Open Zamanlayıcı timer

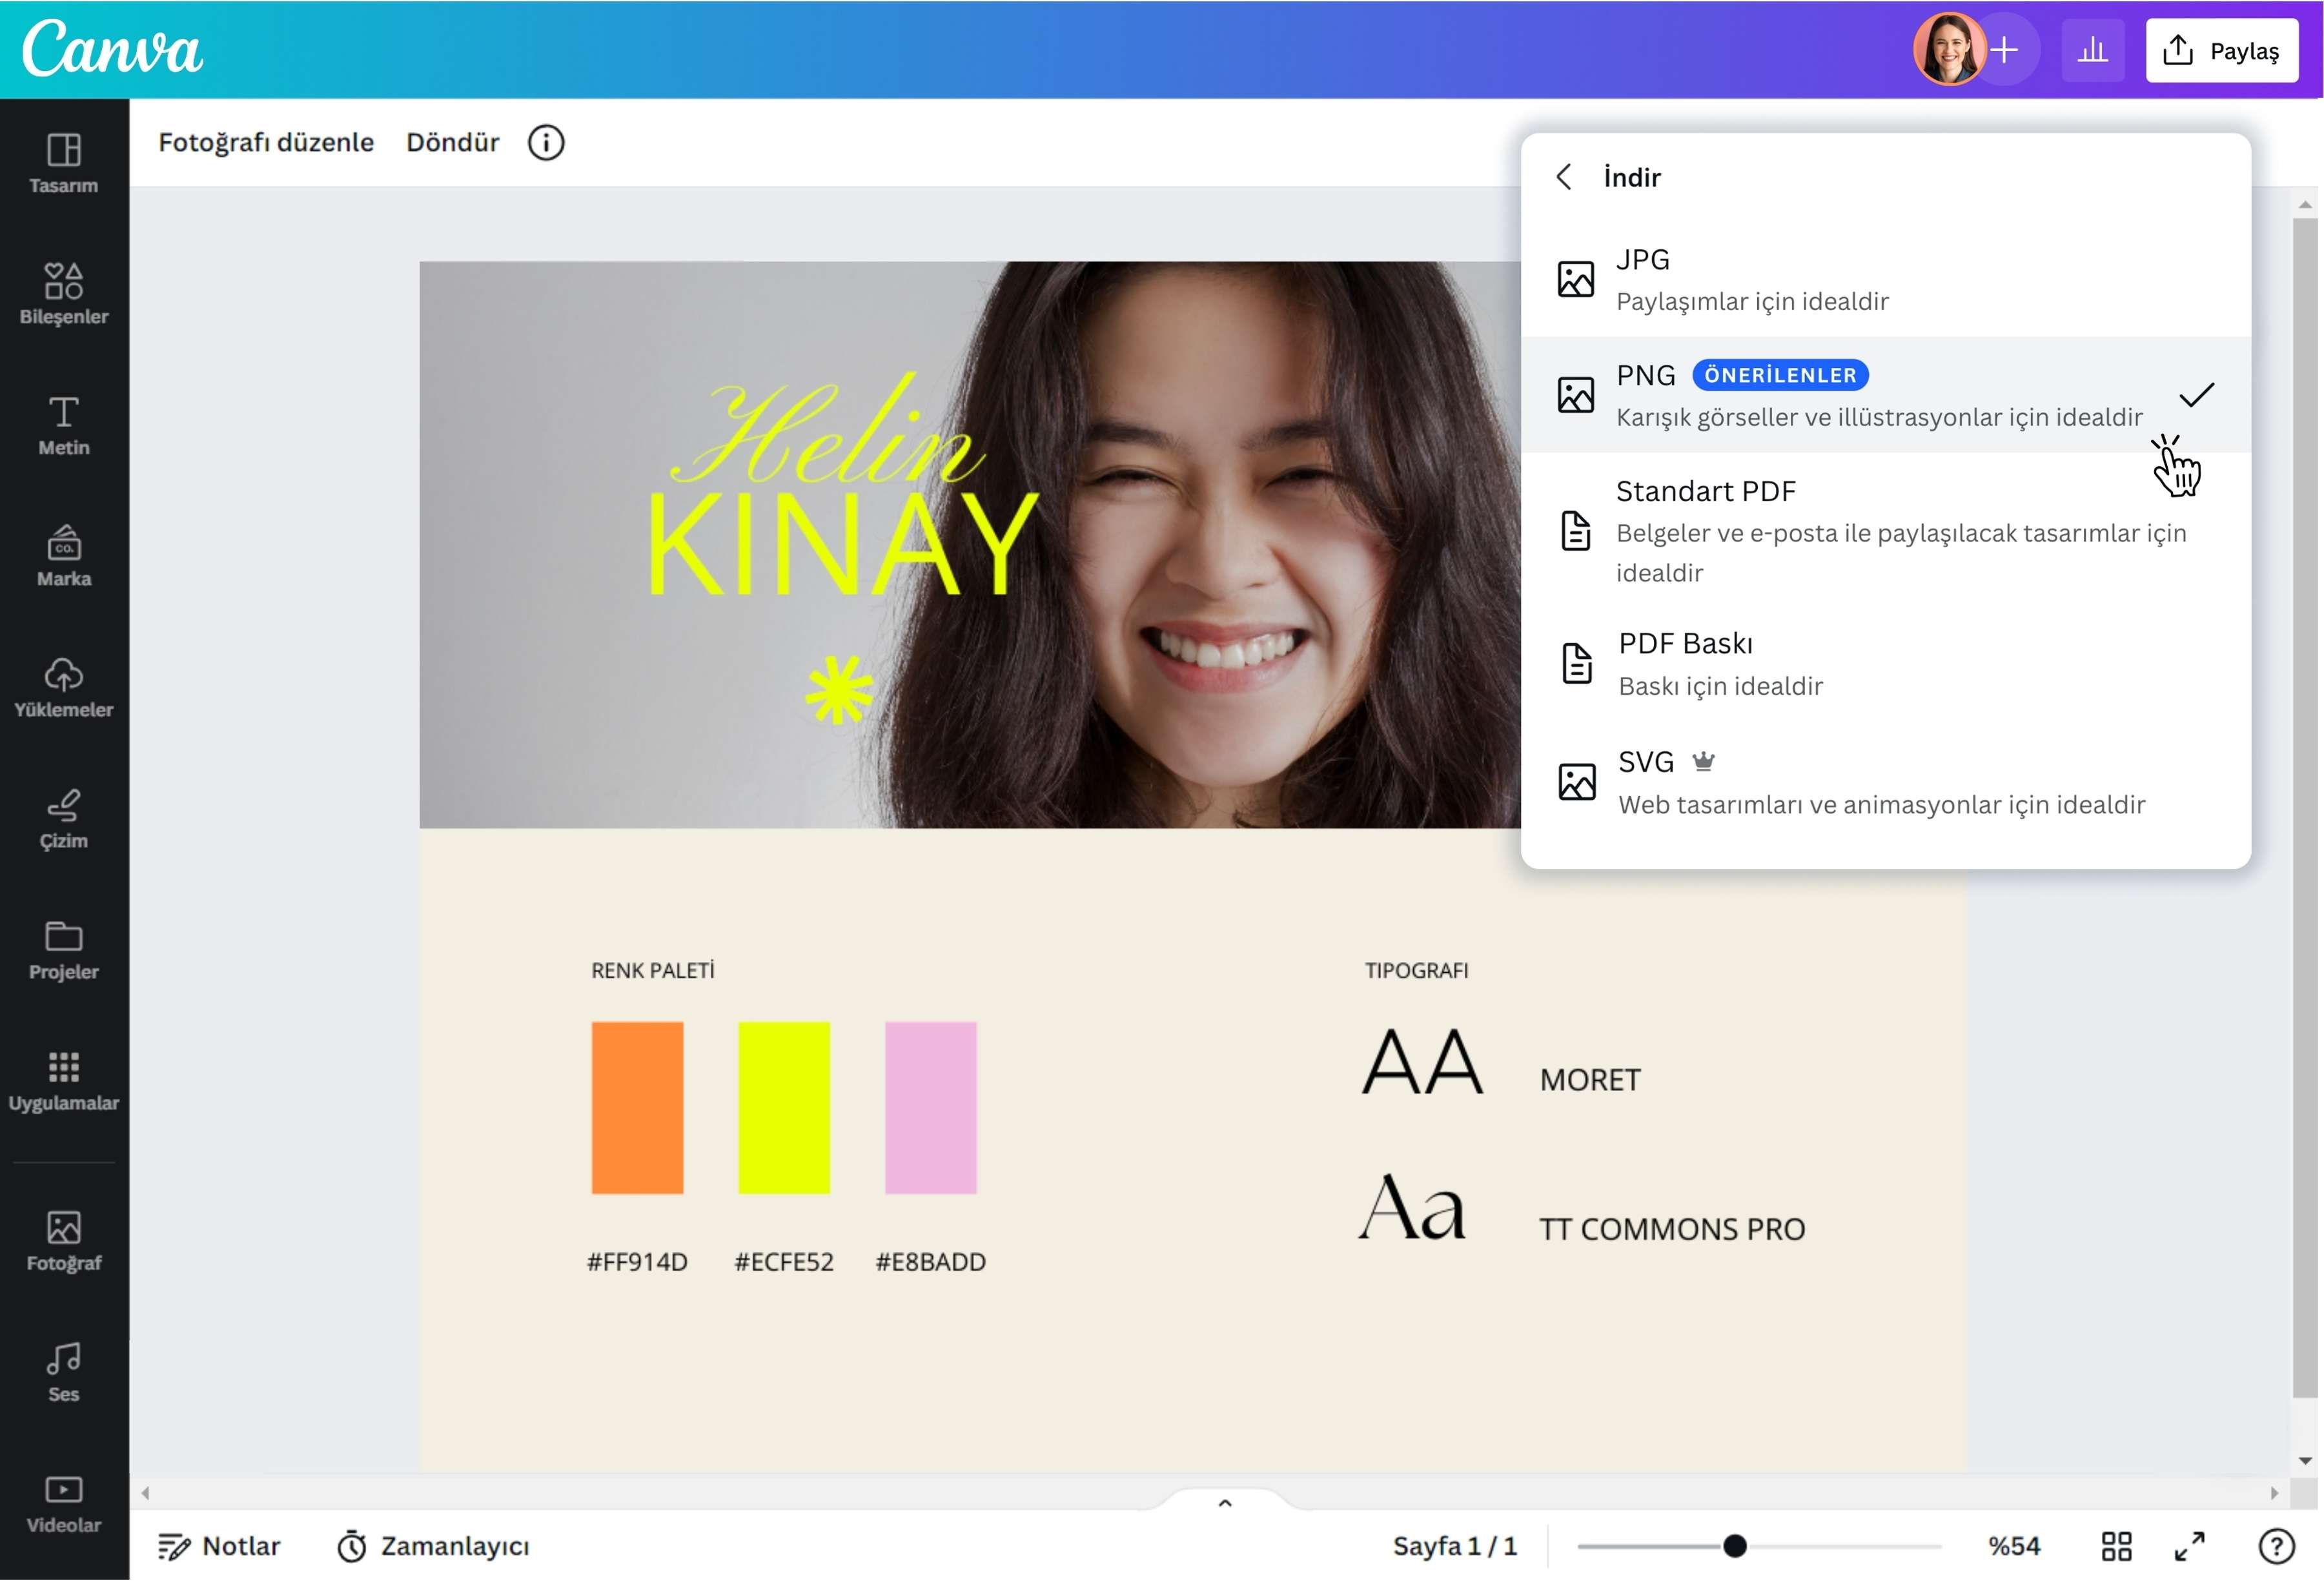tap(432, 1546)
